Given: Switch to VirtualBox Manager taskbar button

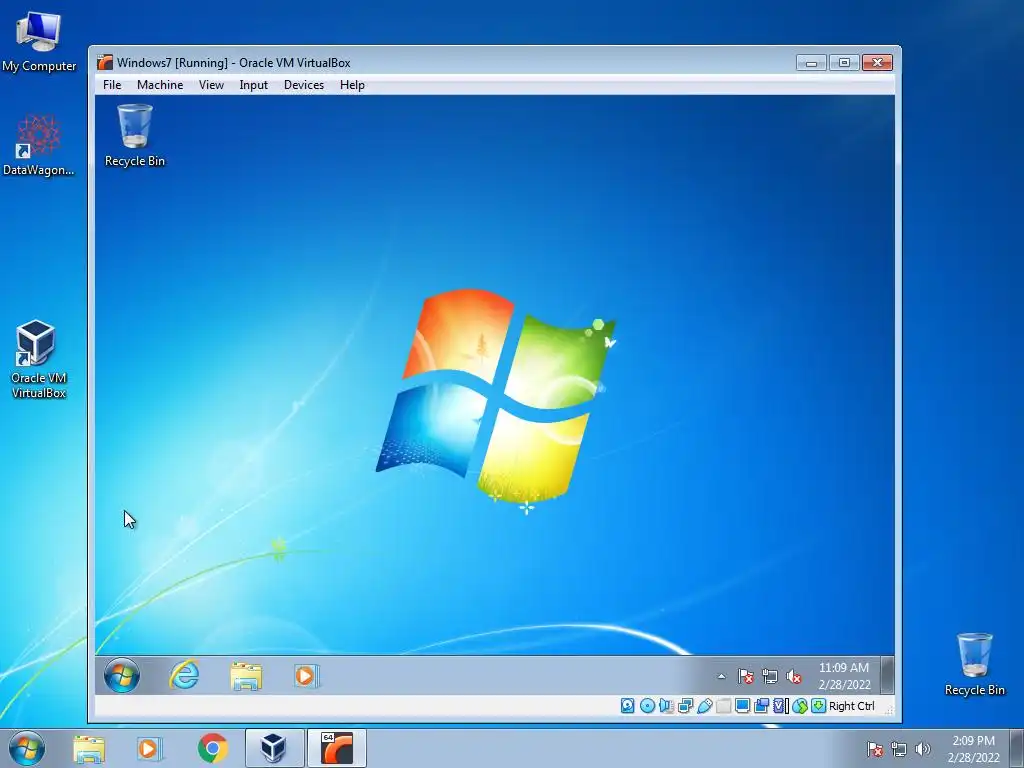Looking at the screenshot, I should (274, 748).
